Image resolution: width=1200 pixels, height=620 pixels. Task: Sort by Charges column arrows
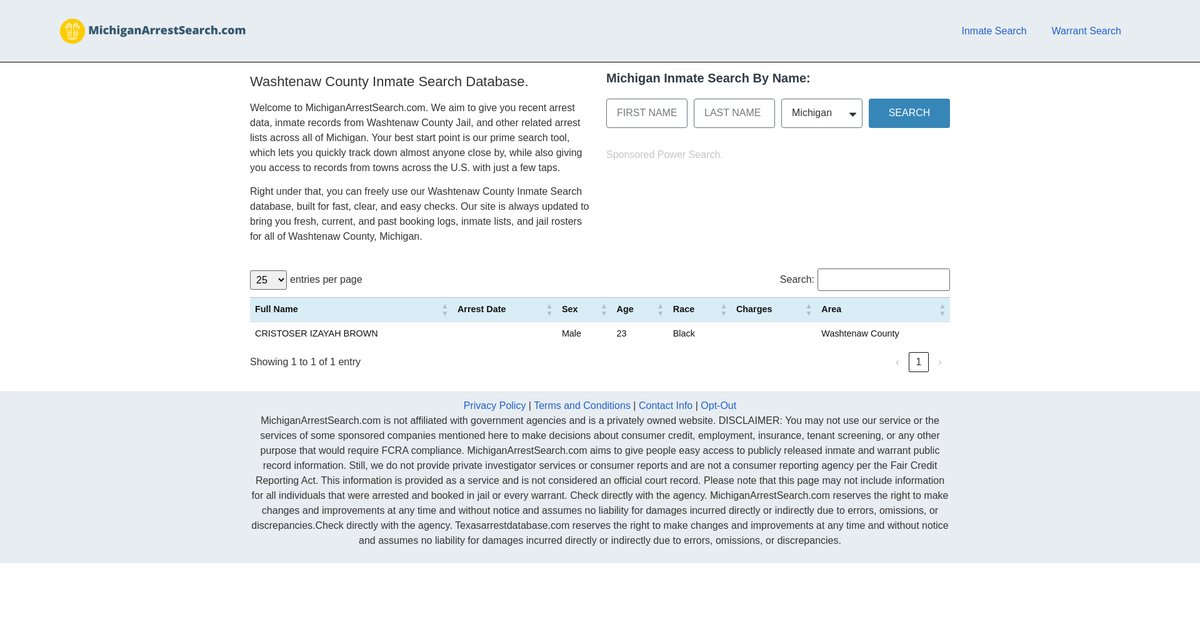pos(808,310)
